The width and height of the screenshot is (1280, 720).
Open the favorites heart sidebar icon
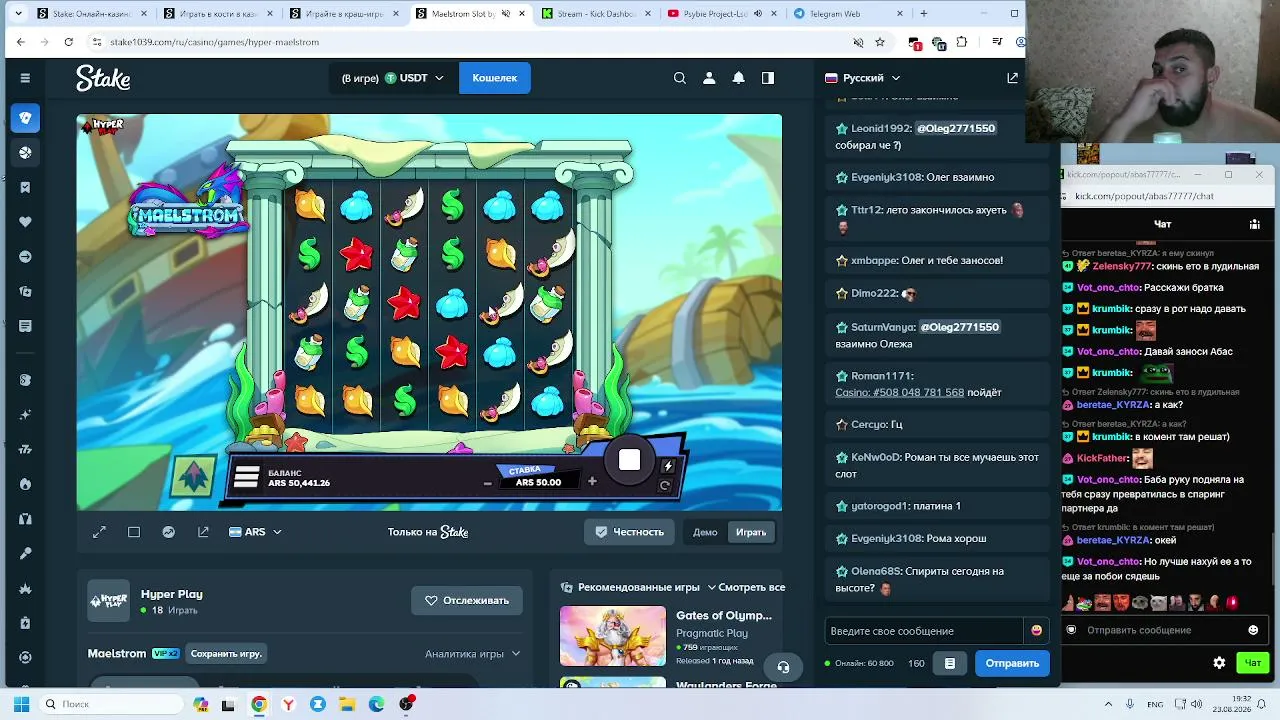tap(25, 222)
